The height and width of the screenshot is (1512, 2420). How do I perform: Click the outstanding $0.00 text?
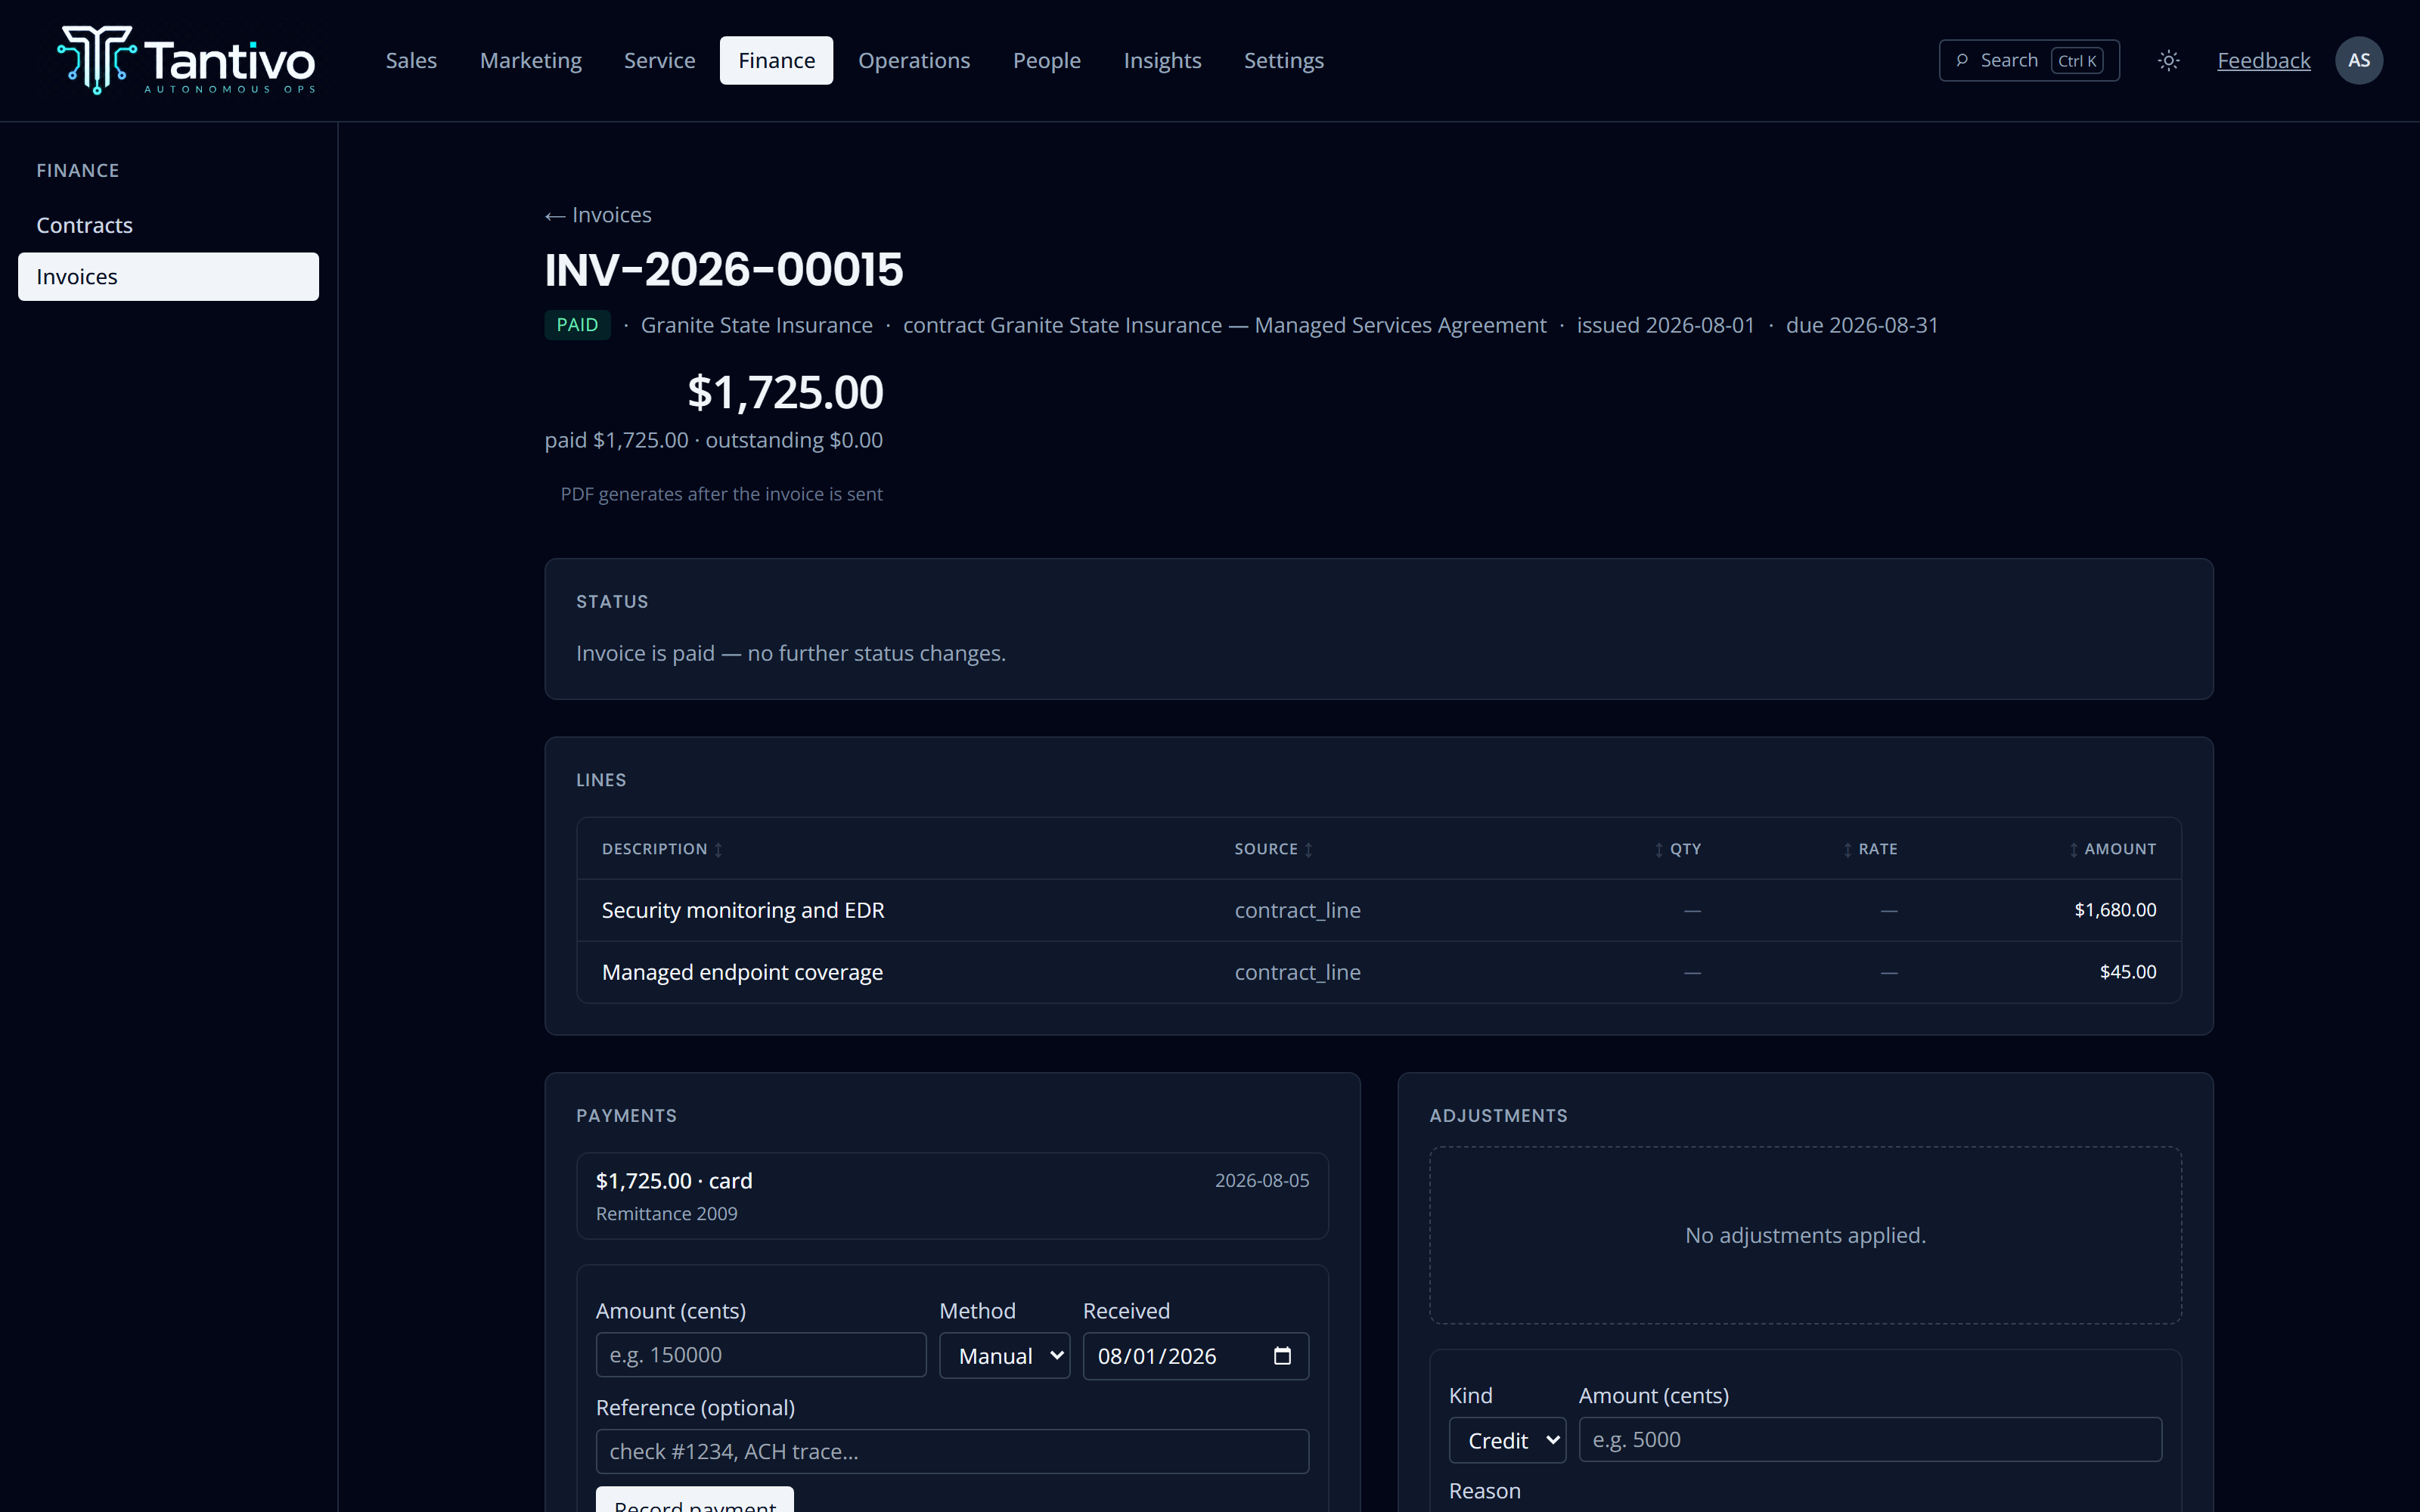(794, 440)
